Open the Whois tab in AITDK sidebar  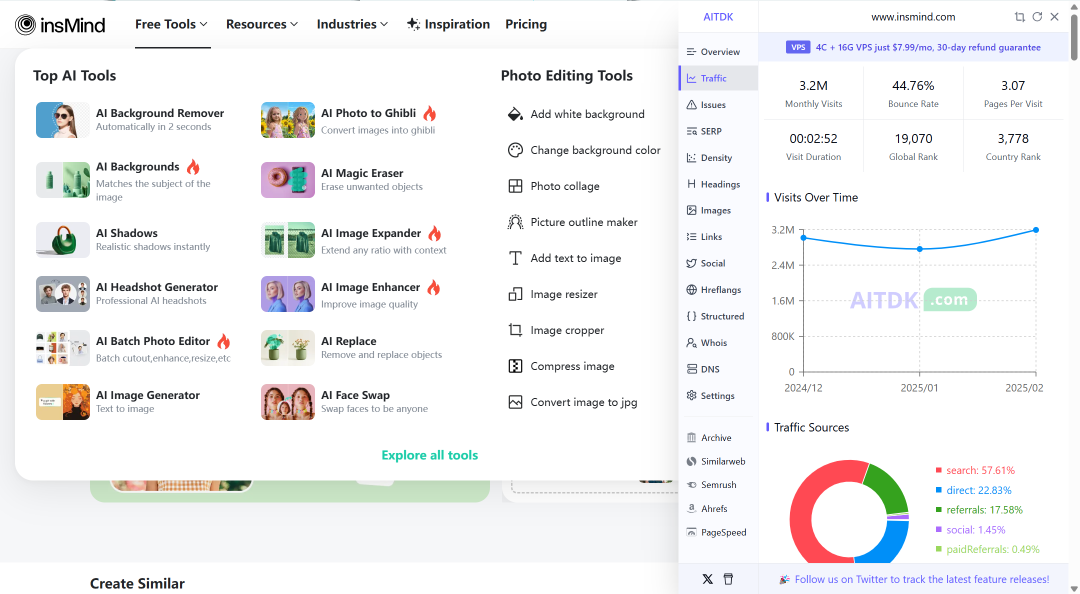click(718, 342)
